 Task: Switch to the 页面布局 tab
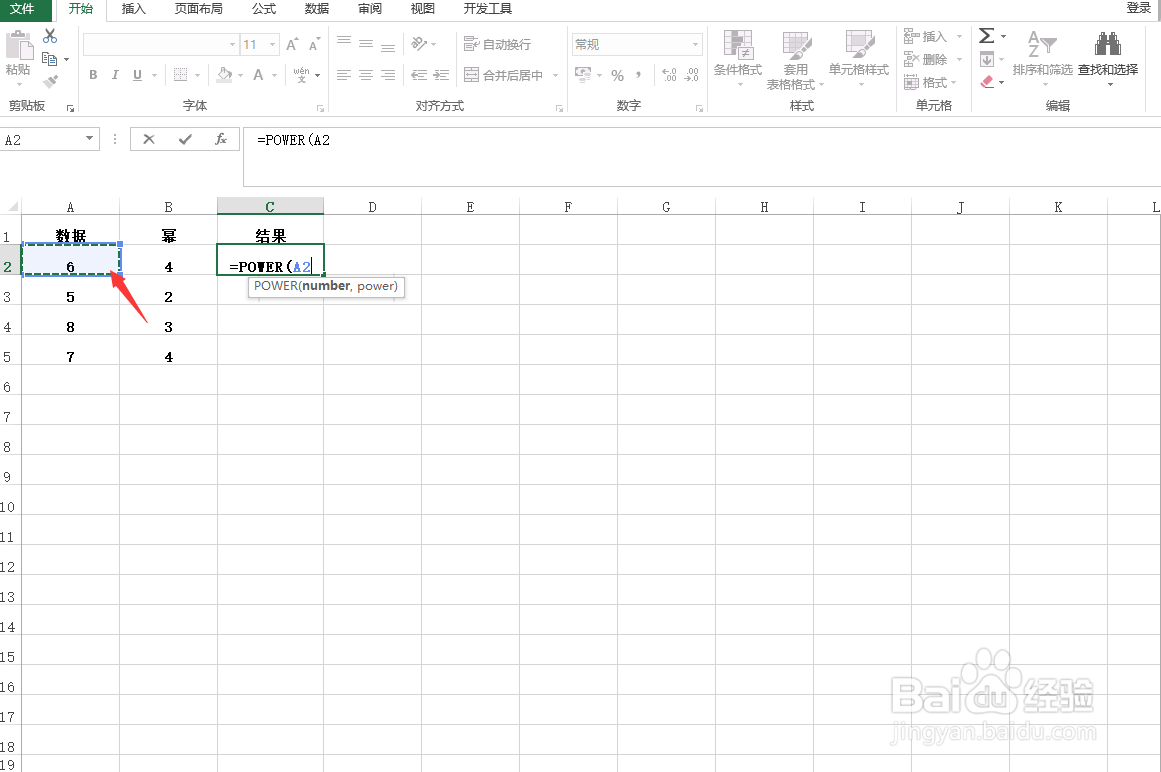pyautogui.click(x=198, y=9)
